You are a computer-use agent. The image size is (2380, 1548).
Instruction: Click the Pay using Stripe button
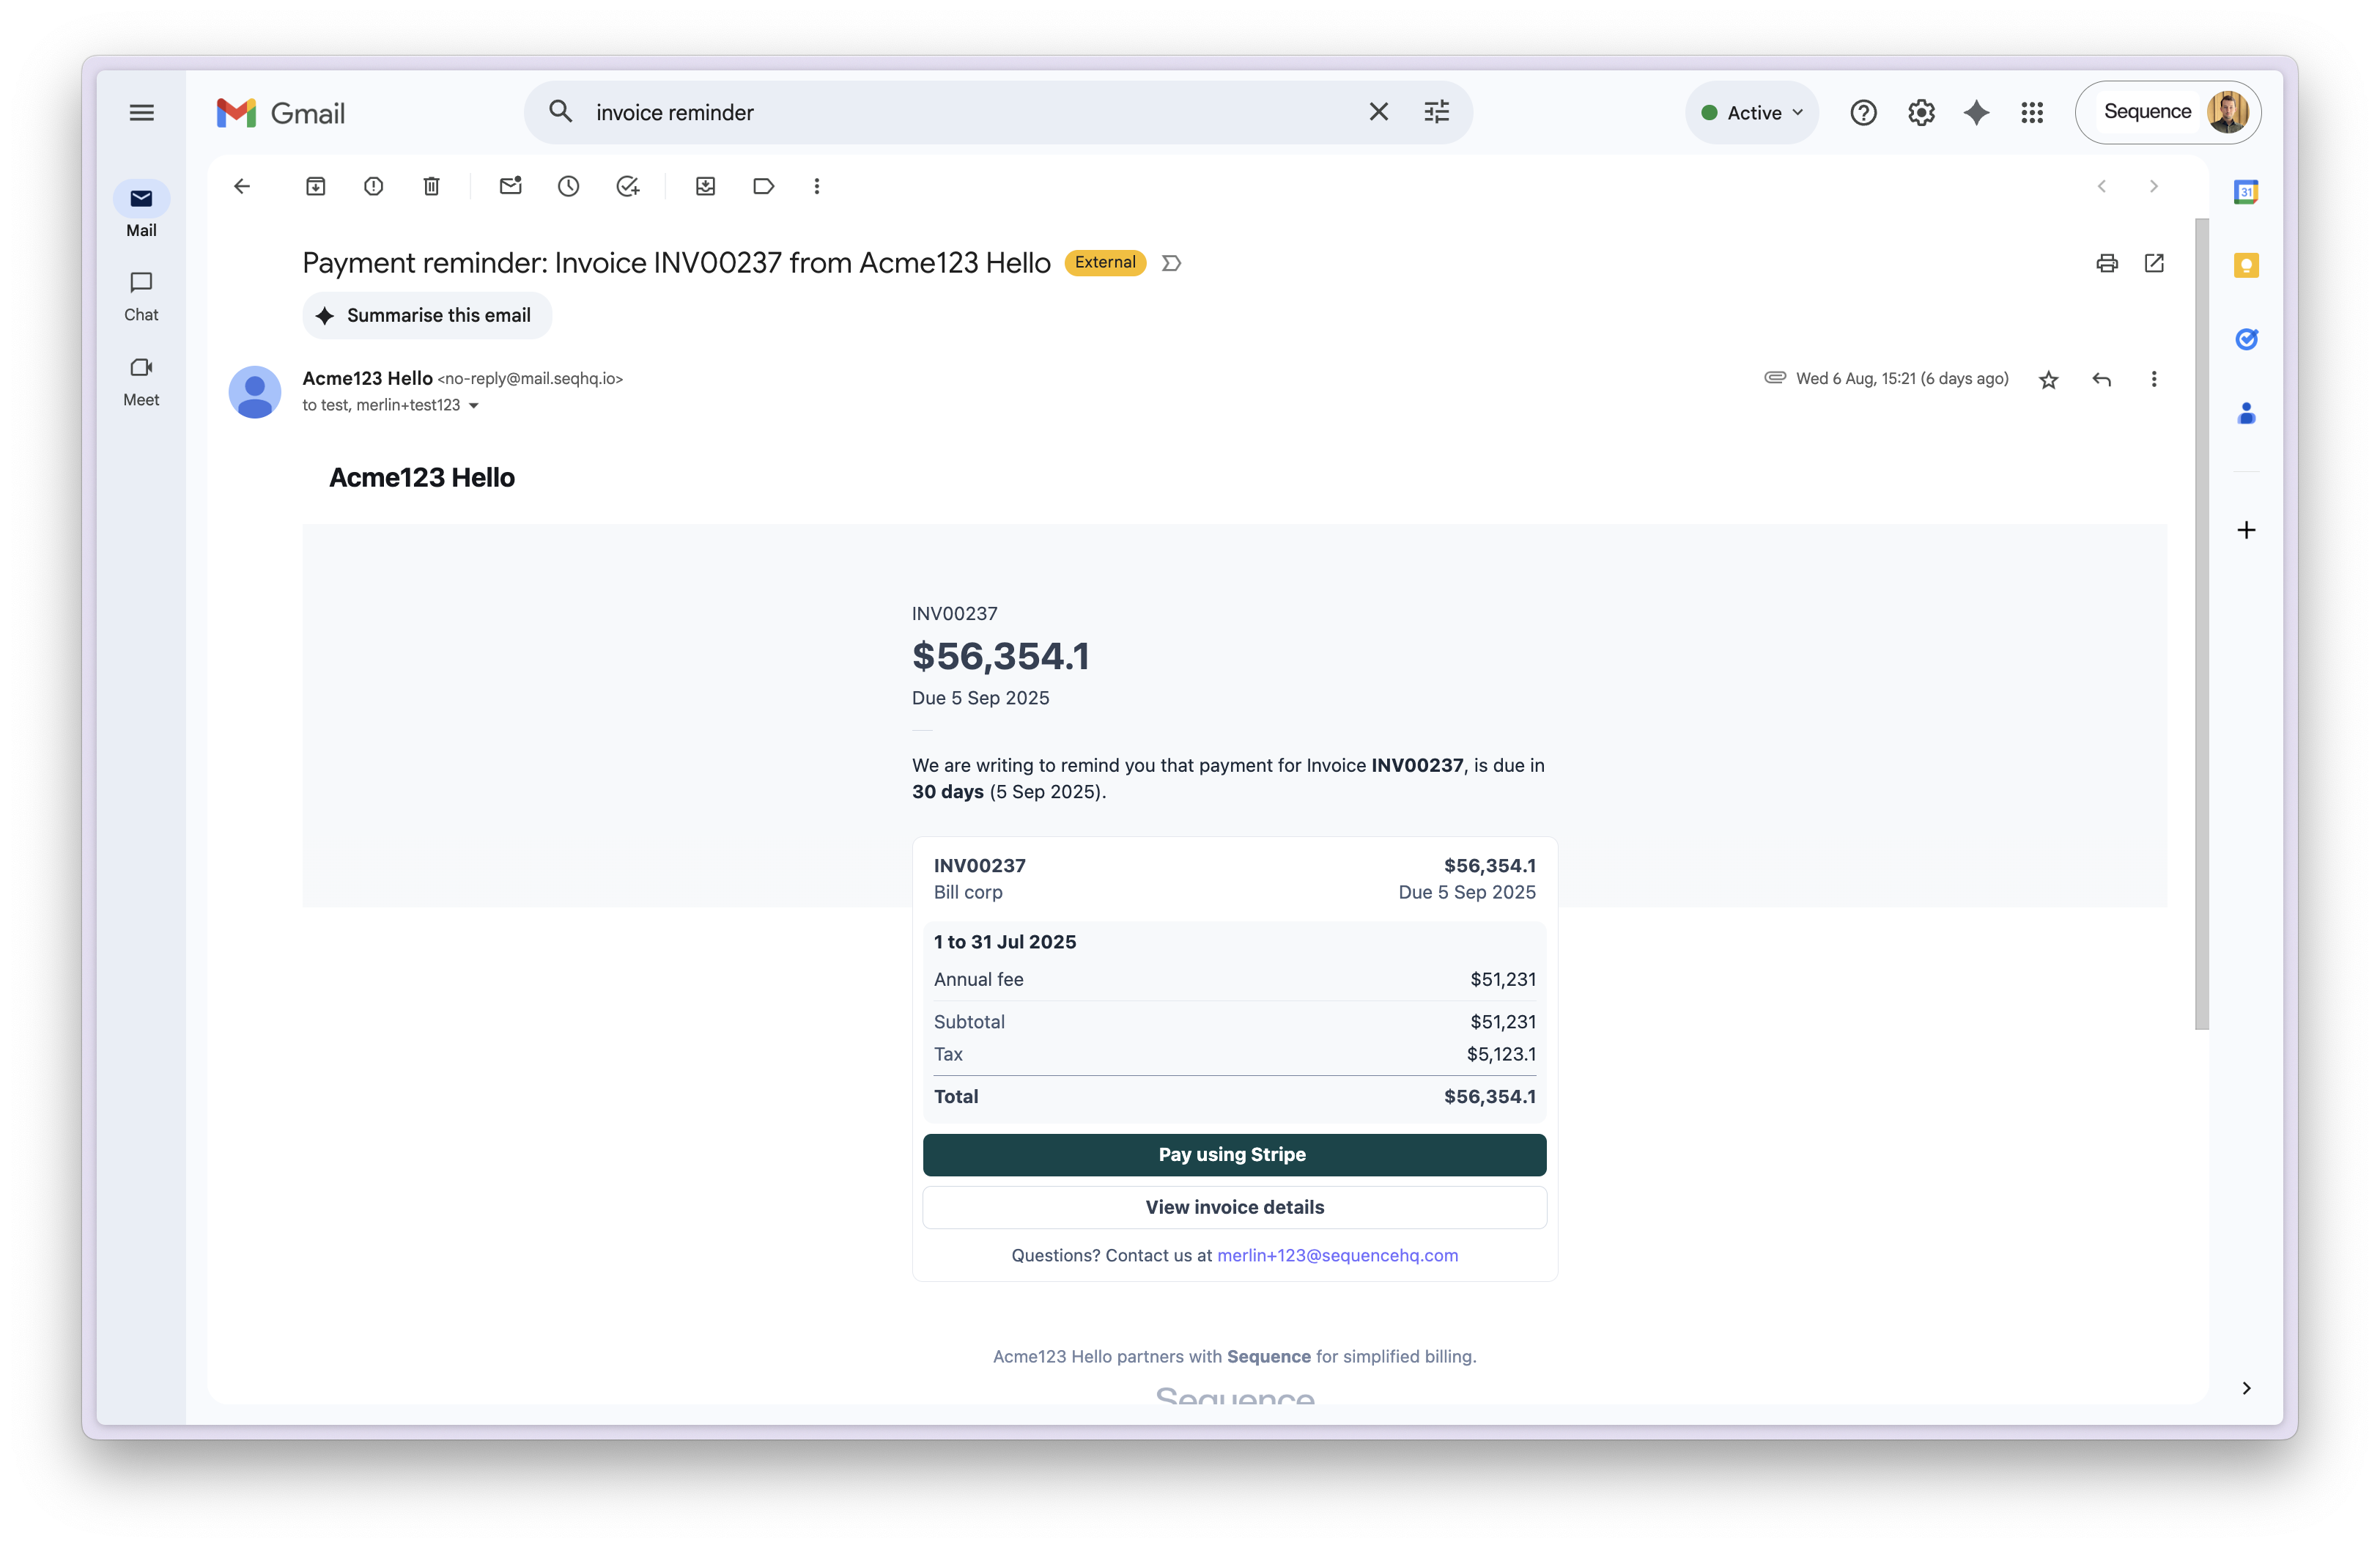coord(1233,1154)
